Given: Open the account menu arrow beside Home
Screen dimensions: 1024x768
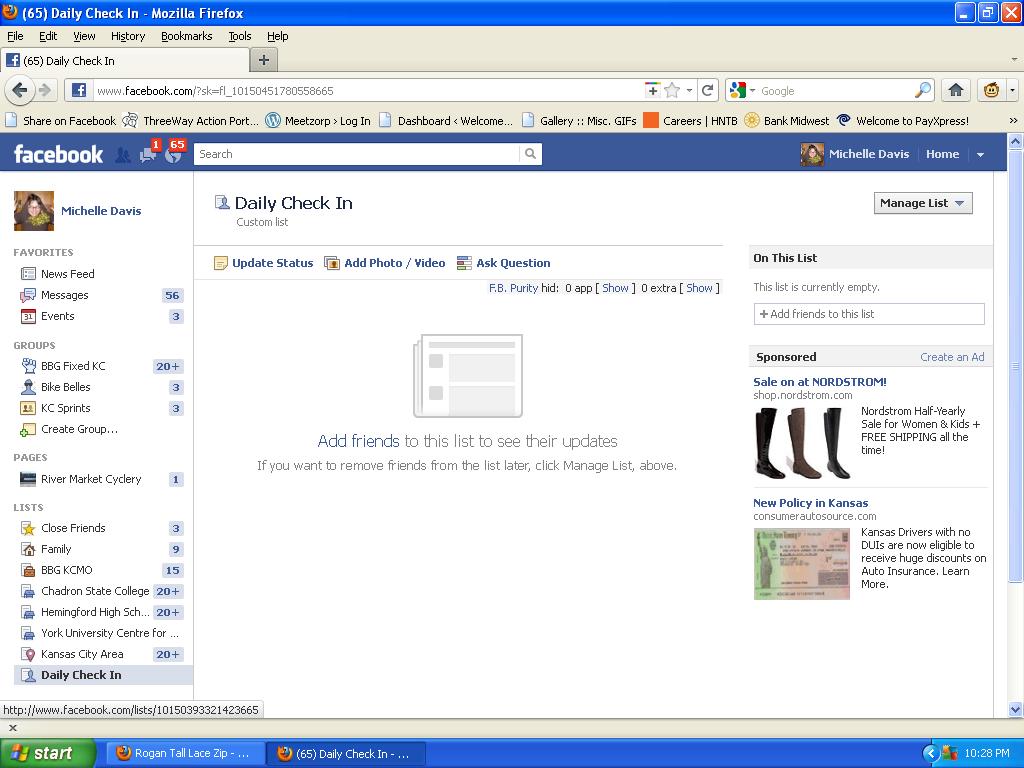Looking at the screenshot, I should (x=980, y=155).
